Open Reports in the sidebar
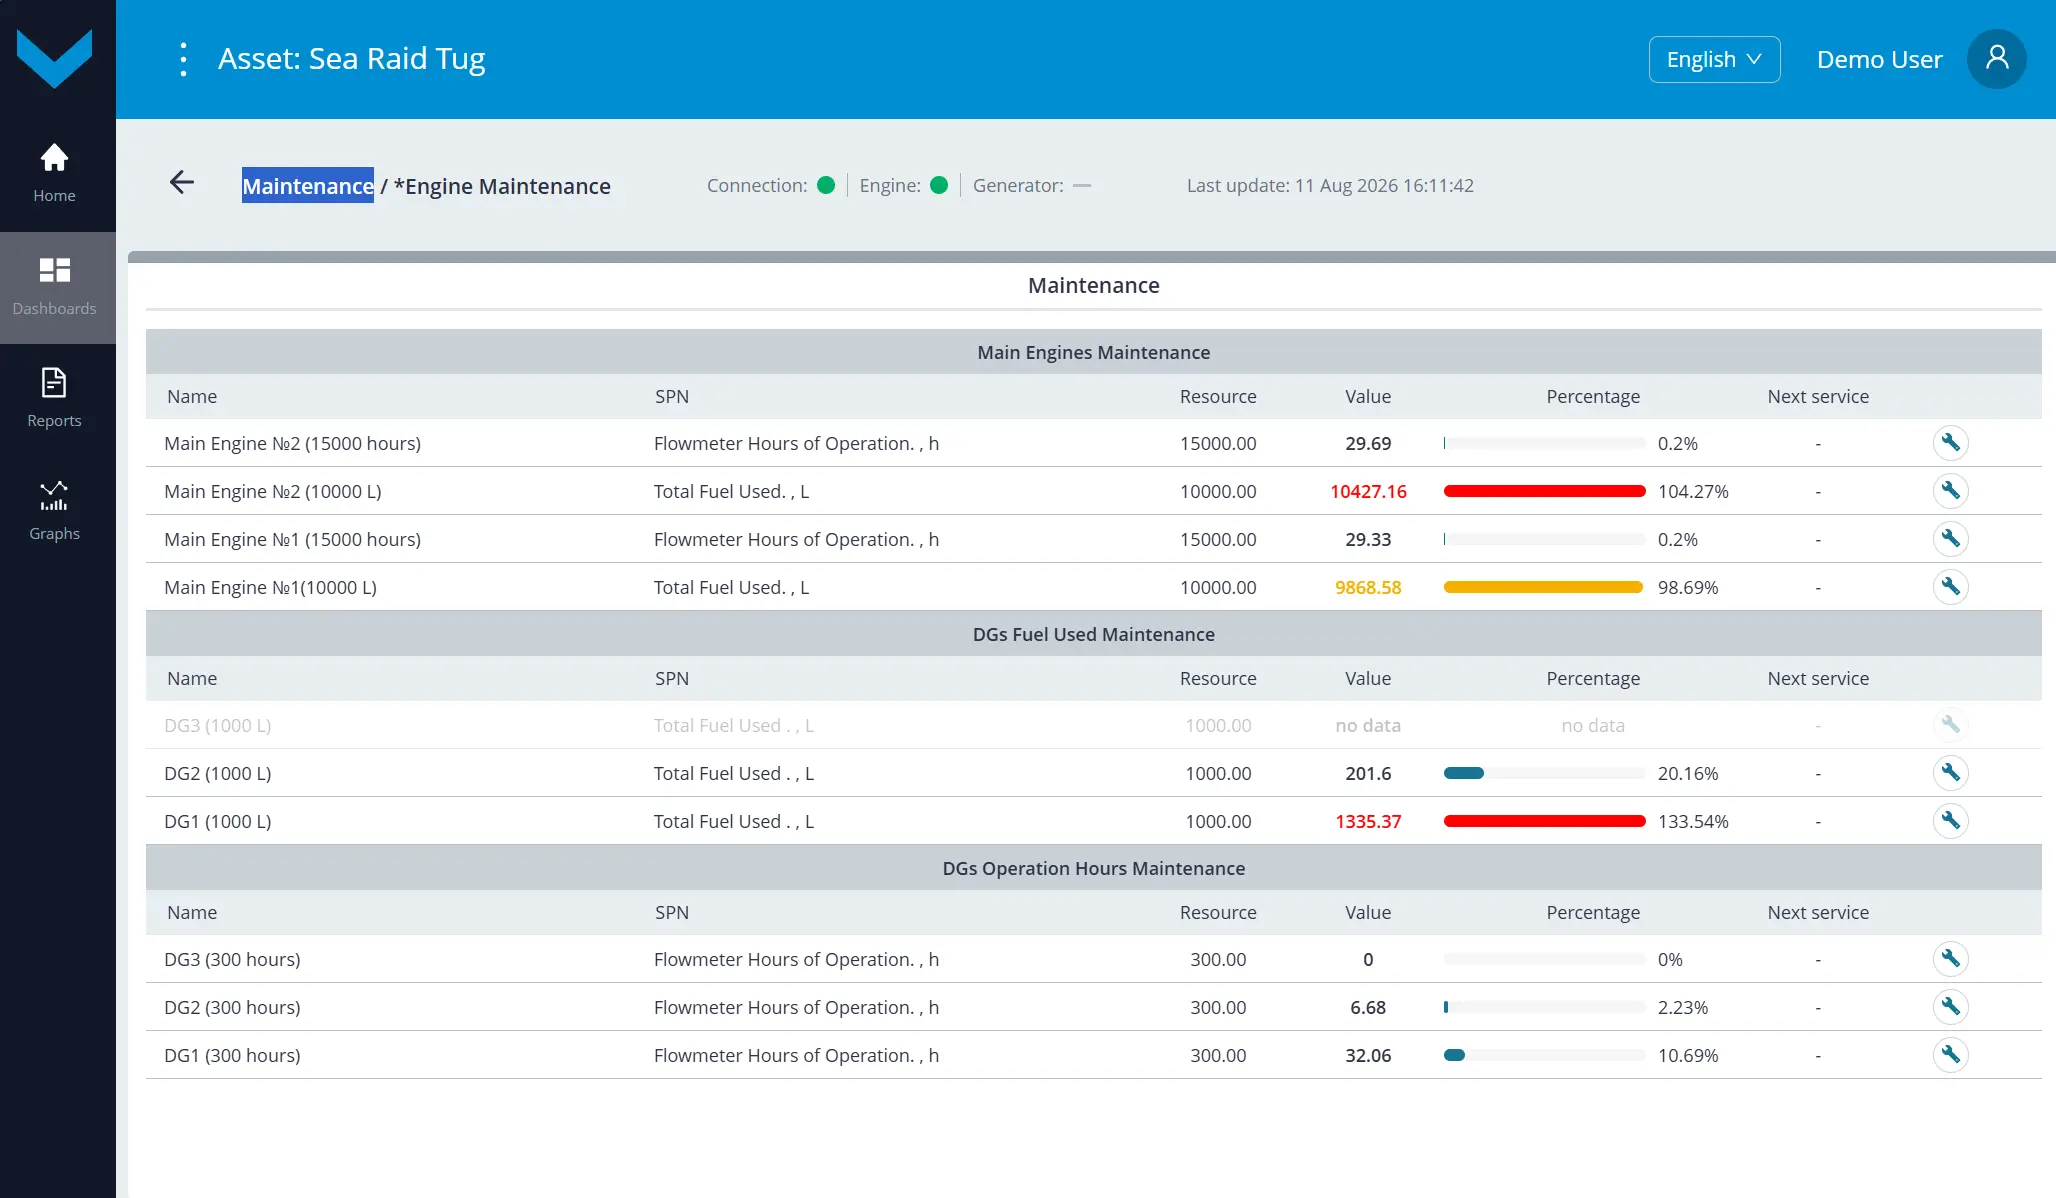 [x=55, y=398]
